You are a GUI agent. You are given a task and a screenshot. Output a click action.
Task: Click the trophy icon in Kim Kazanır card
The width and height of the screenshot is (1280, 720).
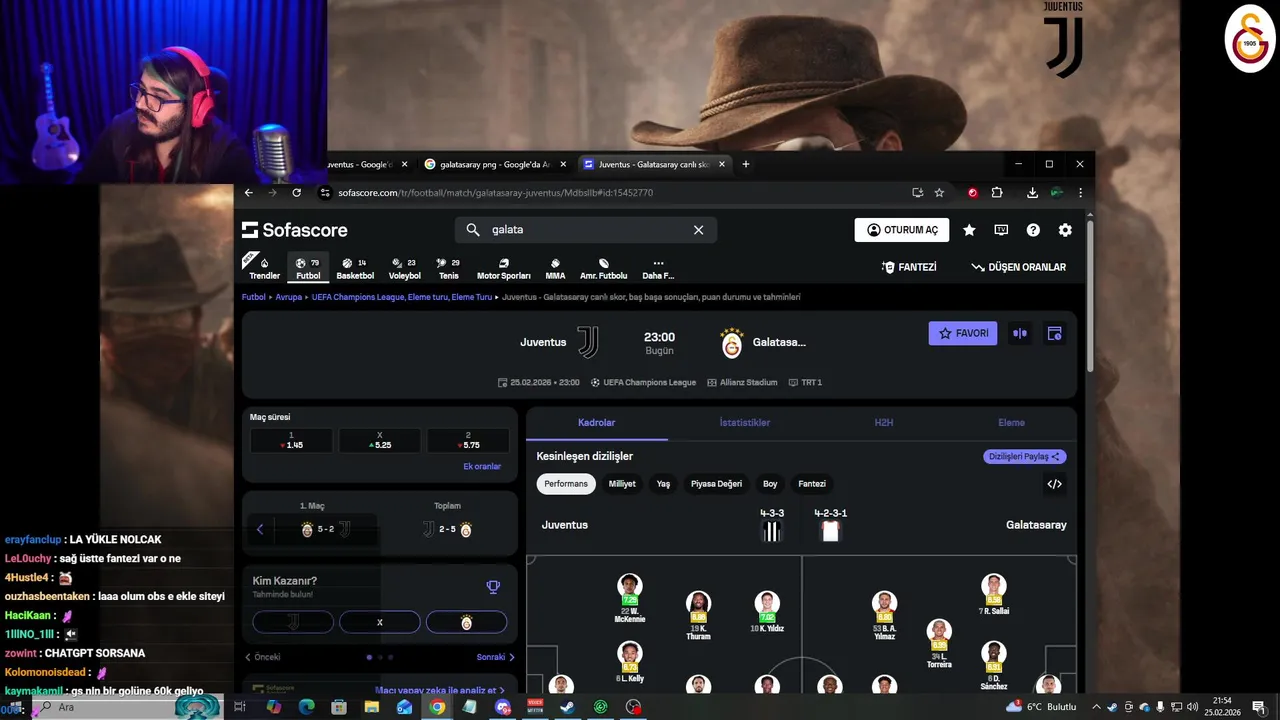(493, 587)
